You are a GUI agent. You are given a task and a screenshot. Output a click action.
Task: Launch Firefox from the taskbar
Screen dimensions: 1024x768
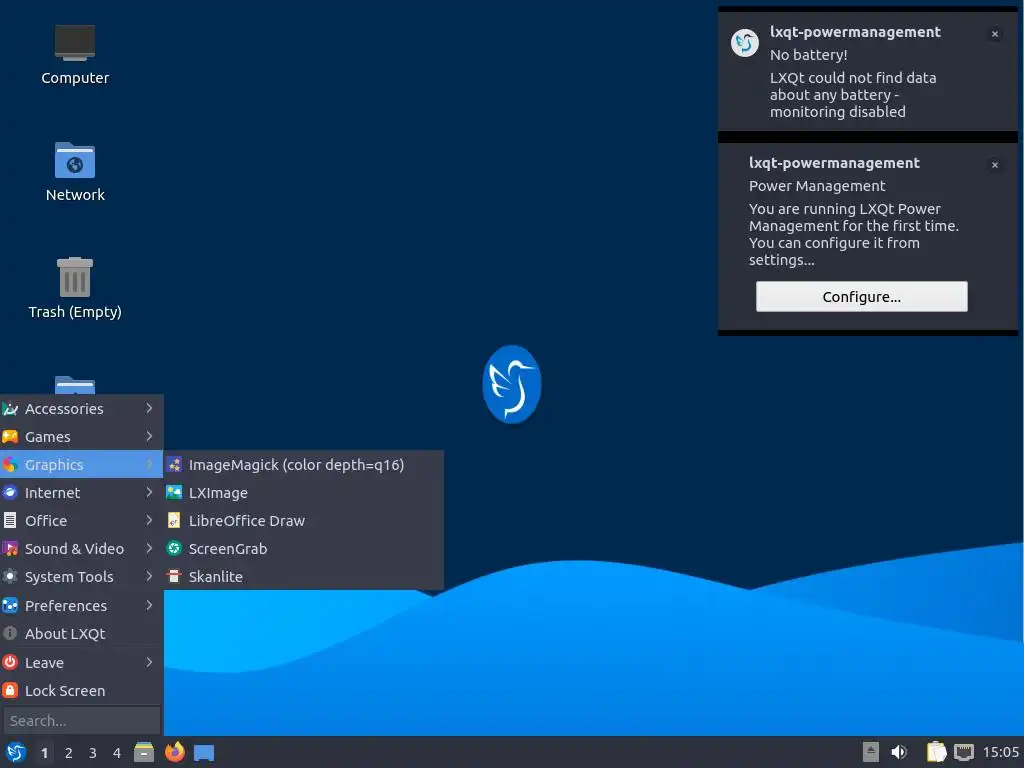coord(174,752)
